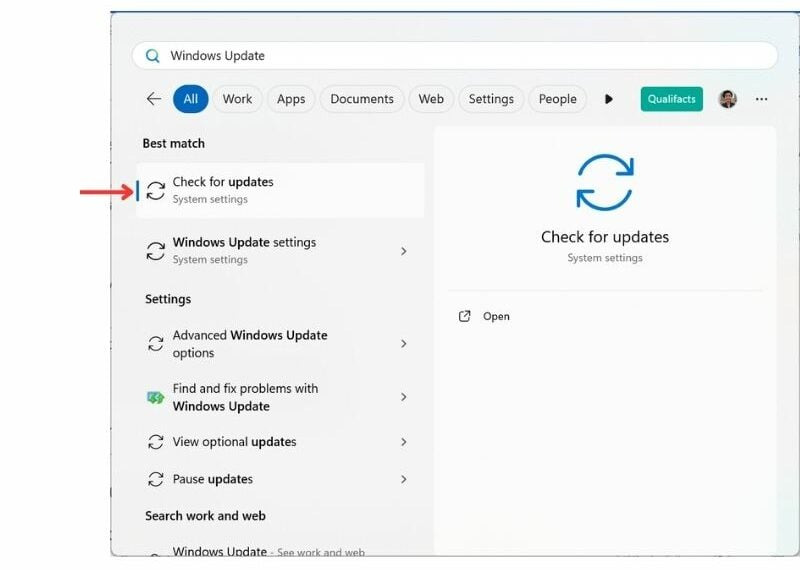Click the sync icon beside View optional updates
800x570 pixels.
tap(156, 442)
